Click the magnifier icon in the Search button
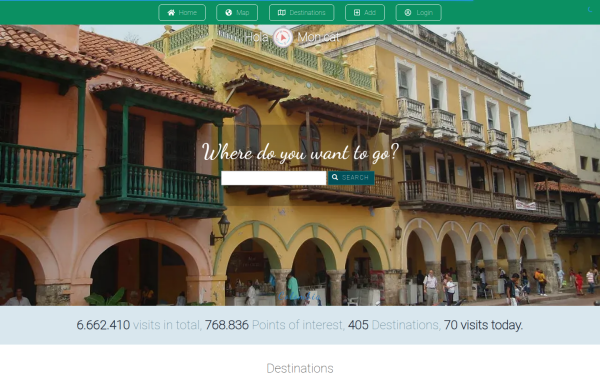 (335, 177)
